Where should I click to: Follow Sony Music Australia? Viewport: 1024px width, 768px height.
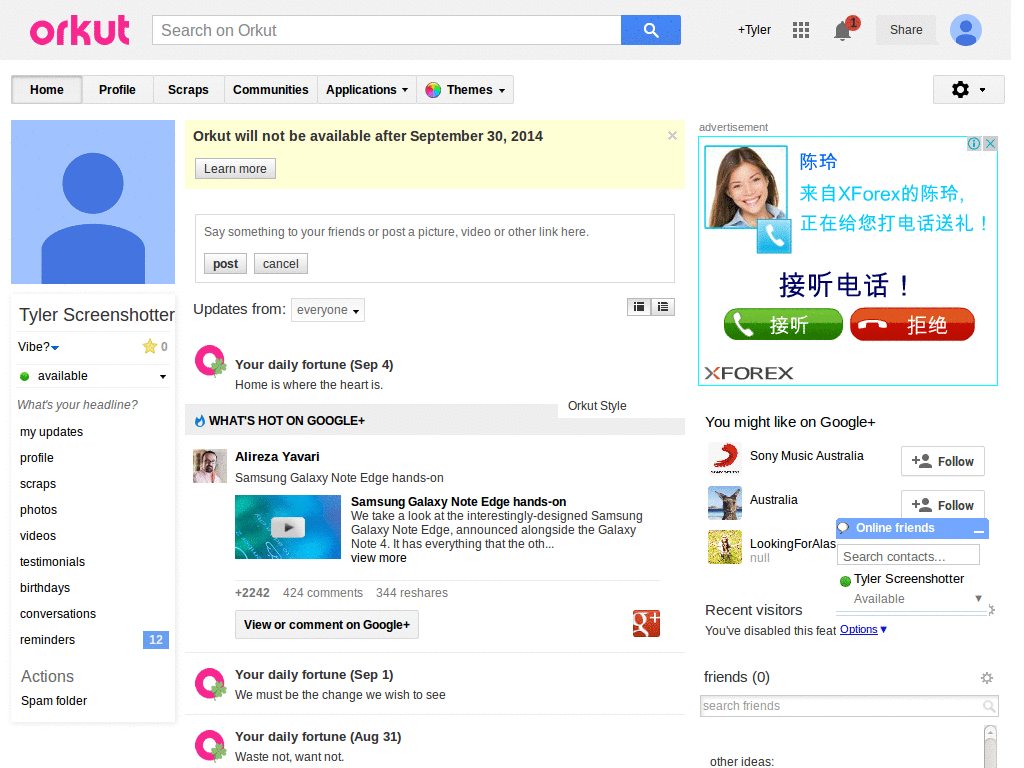pyautogui.click(x=942, y=461)
